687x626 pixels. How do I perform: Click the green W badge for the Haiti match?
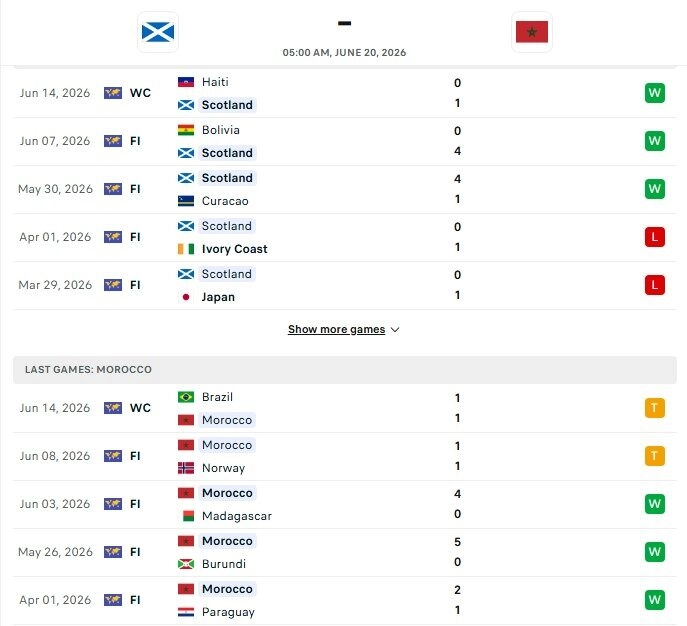click(x=655, y=93)
